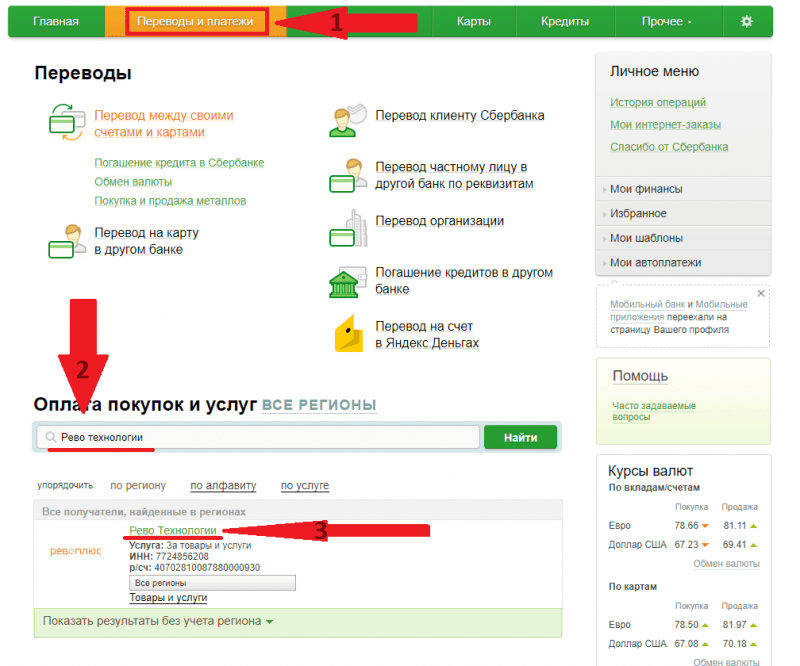This screenshot has width=800, height=666.
Task: Open the Главная tab
Action: pyautogui.click(x=56, y=21)
